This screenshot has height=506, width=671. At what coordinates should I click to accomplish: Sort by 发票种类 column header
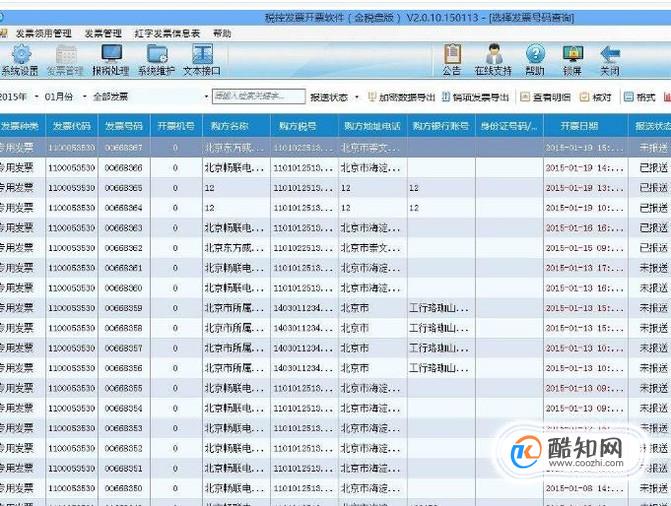[x=22, y=126]
